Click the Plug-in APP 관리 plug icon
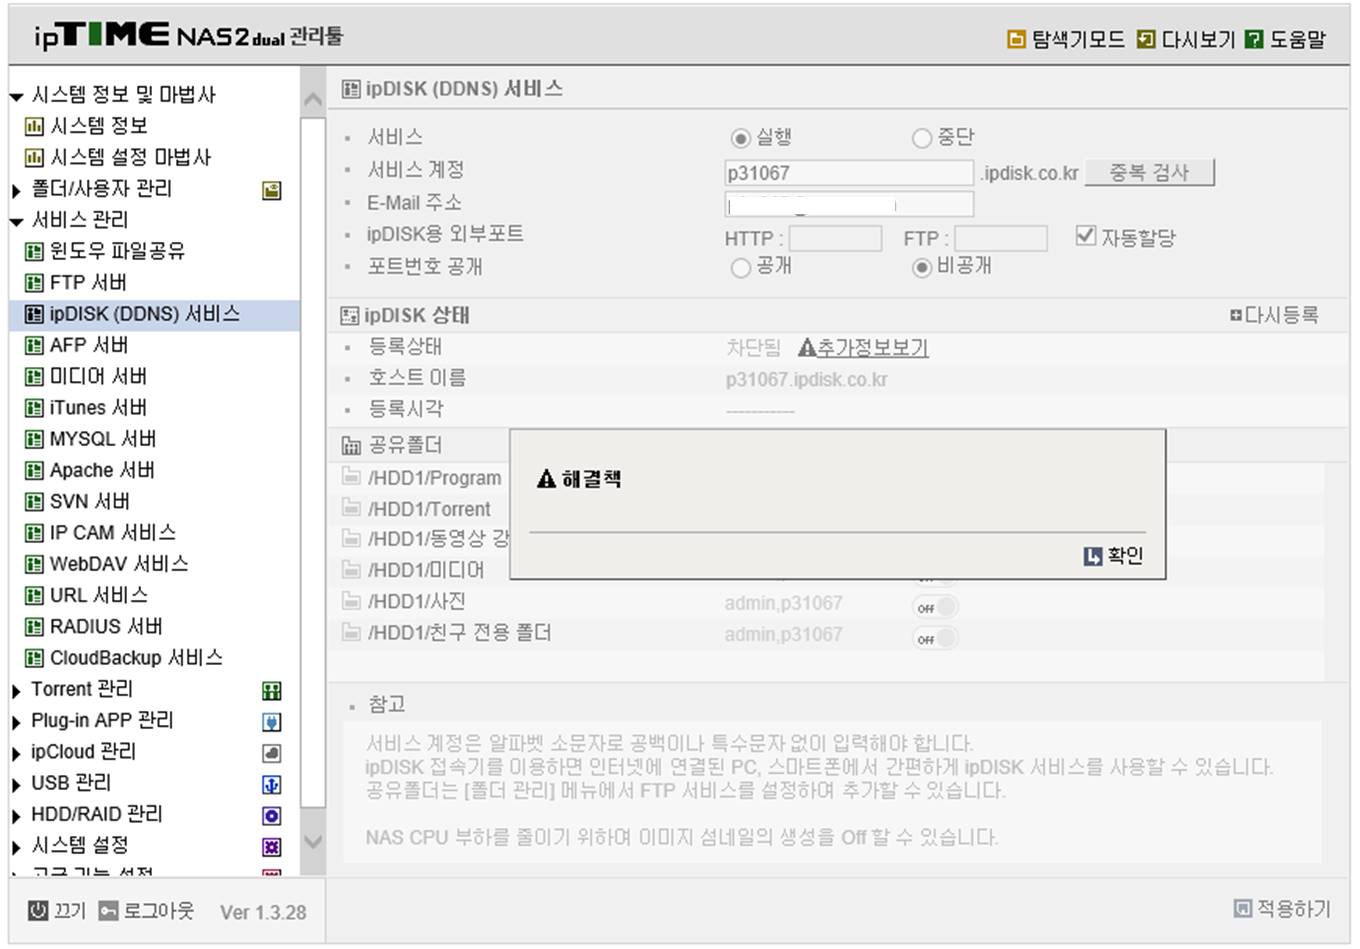1360x949 pixels. coord(271,722)
